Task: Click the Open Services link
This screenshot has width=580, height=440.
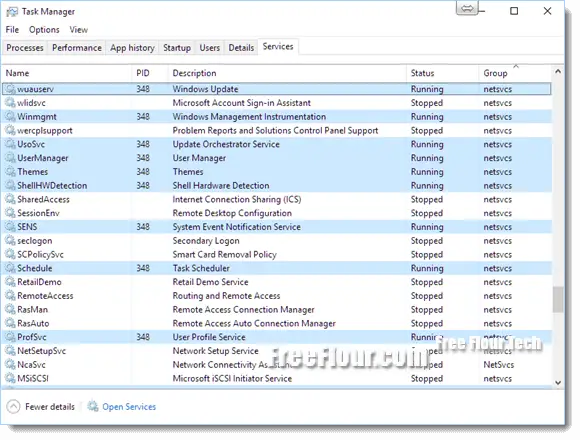Action: coord(129,407)
